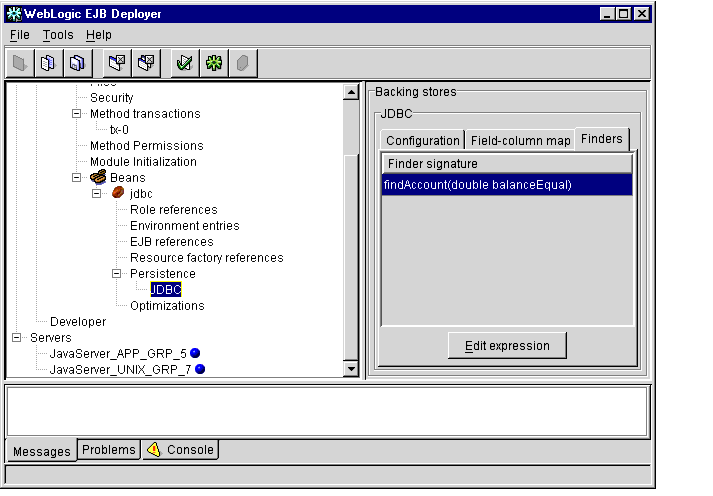This screenshot has height=496, width=713.
Task: Select Role references tree item
Action: pyautogui.click(x=174, y=210)
